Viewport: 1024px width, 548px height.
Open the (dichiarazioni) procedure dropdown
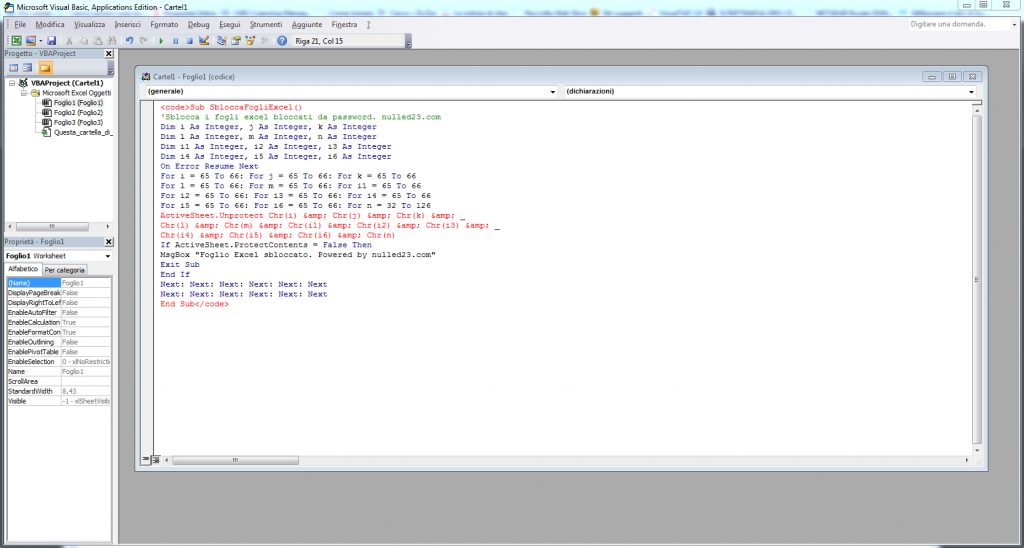pyautogui.click(x=970, y=92)
